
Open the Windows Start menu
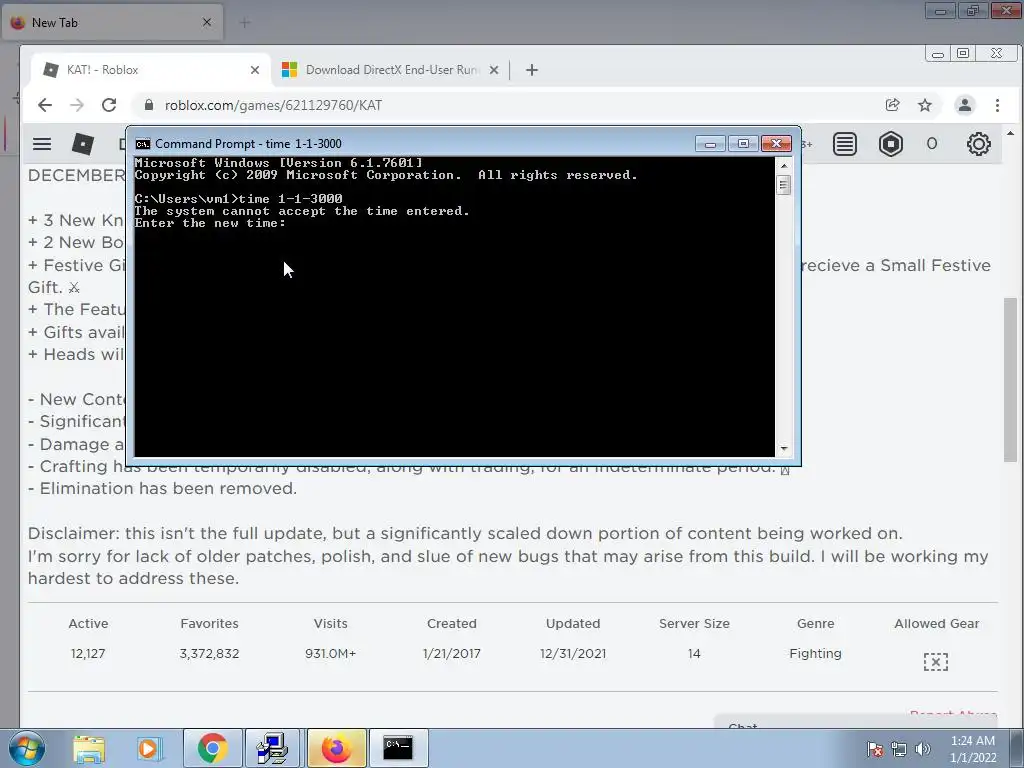click(25, 748)
